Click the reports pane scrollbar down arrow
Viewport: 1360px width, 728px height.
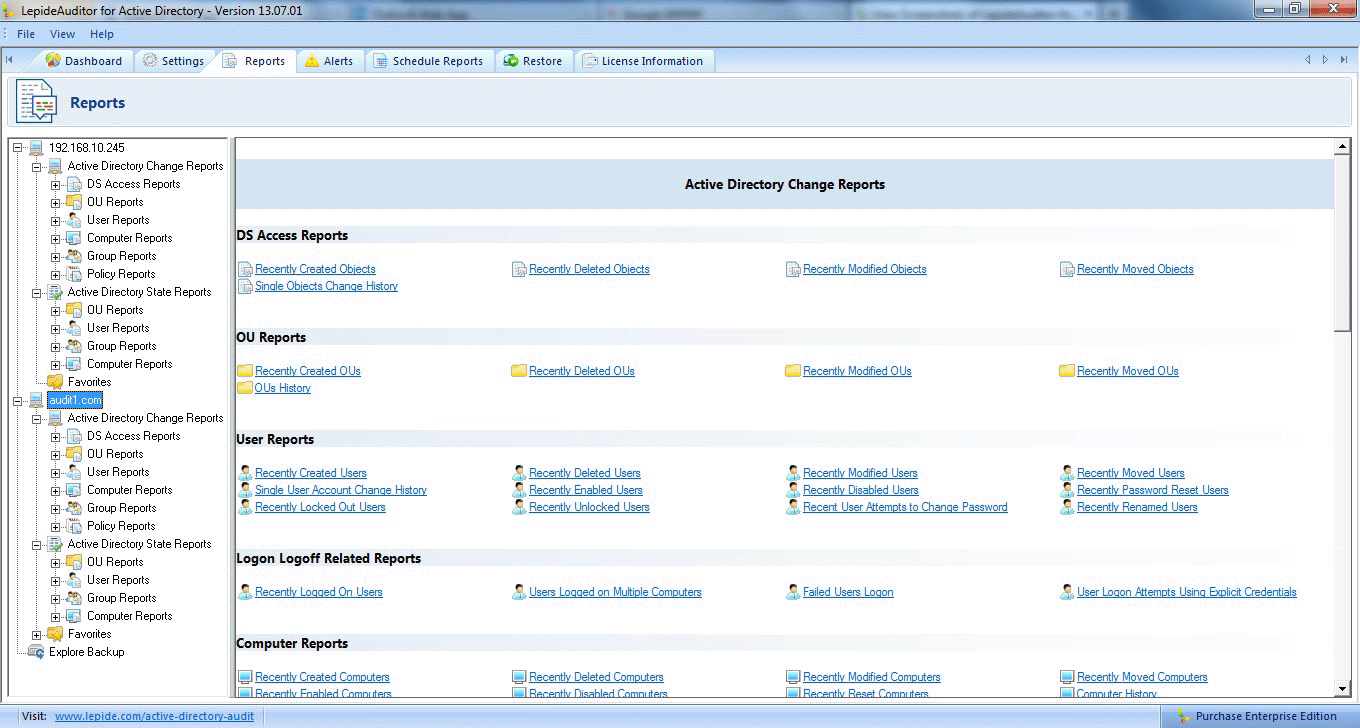click(x=1342, y=689)
